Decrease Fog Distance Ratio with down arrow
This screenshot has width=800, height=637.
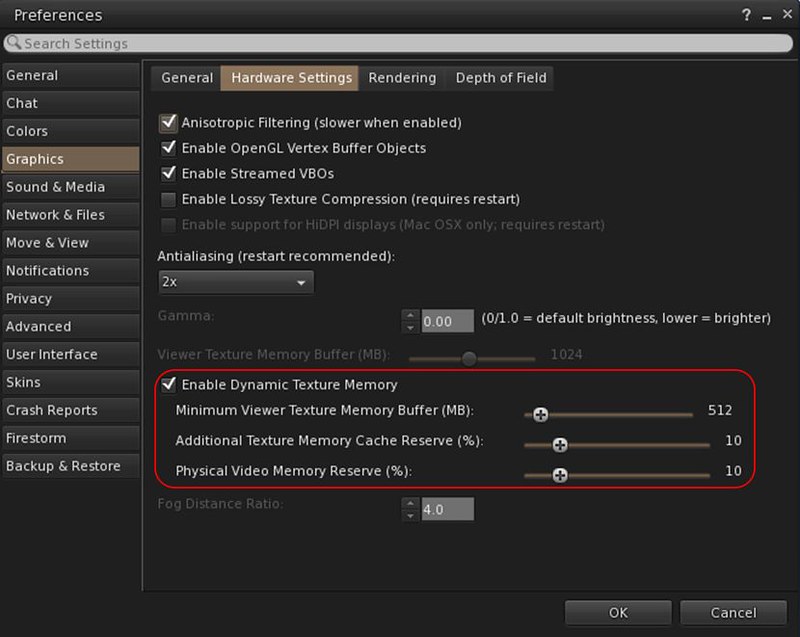coord(410,515)
